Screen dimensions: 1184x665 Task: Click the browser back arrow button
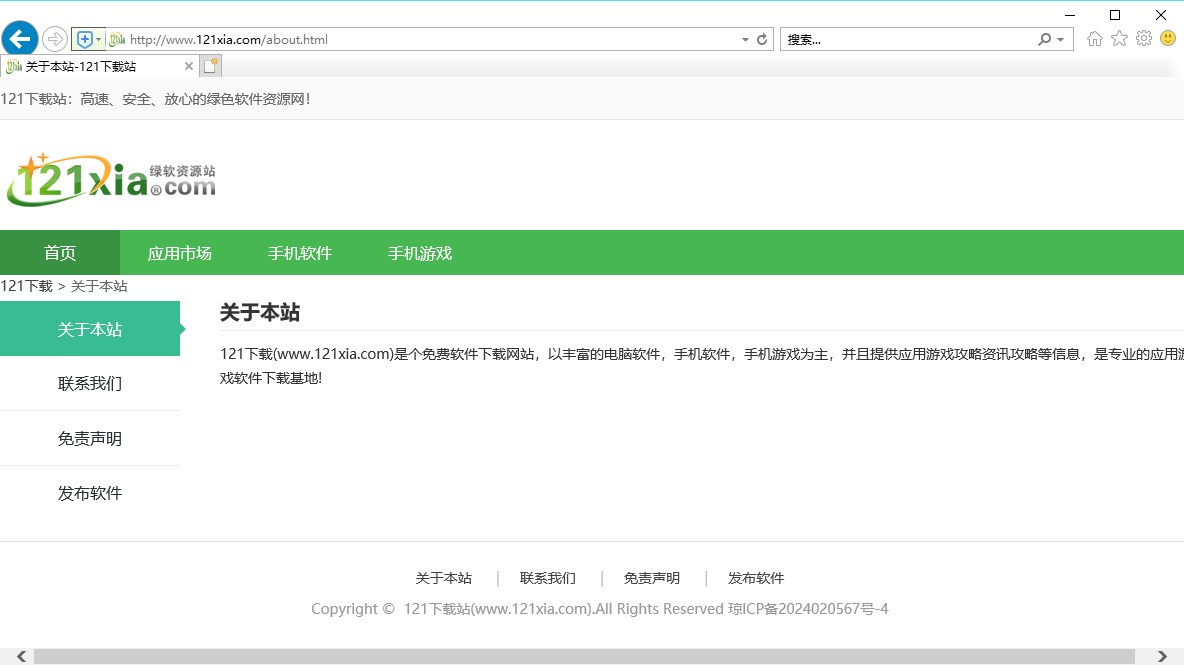click(x=20, y=39)
